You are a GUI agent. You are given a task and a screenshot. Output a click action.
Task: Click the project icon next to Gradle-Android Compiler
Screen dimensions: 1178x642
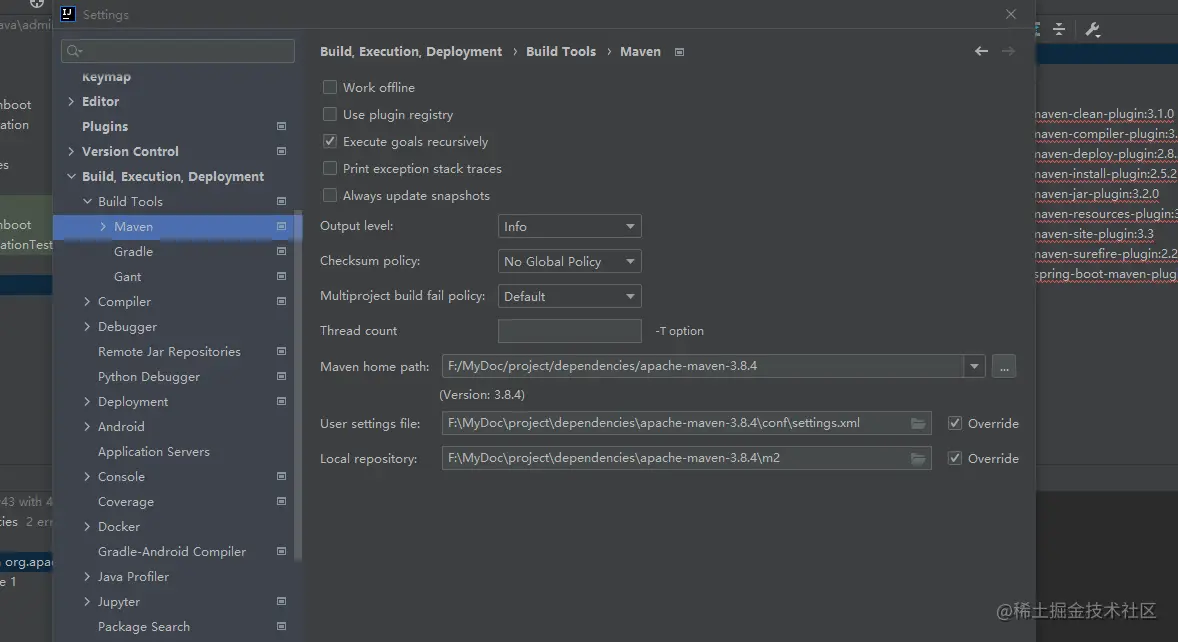[282, 551]
